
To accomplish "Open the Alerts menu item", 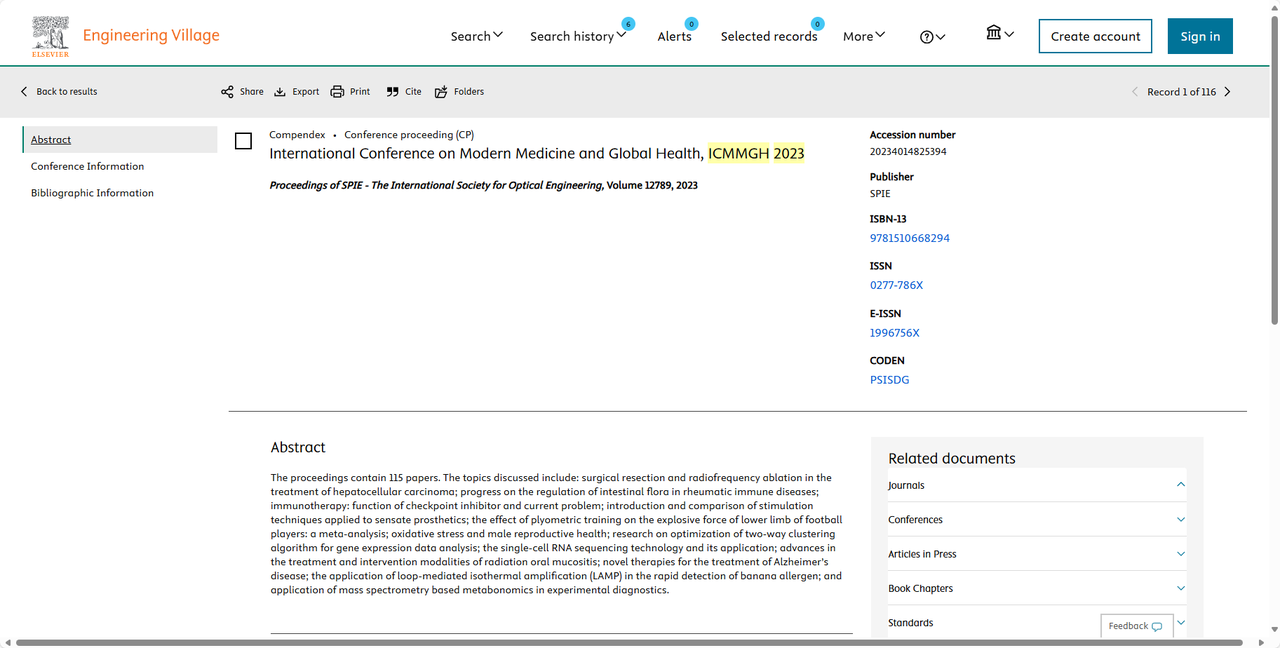I will [x=674, y=36].
